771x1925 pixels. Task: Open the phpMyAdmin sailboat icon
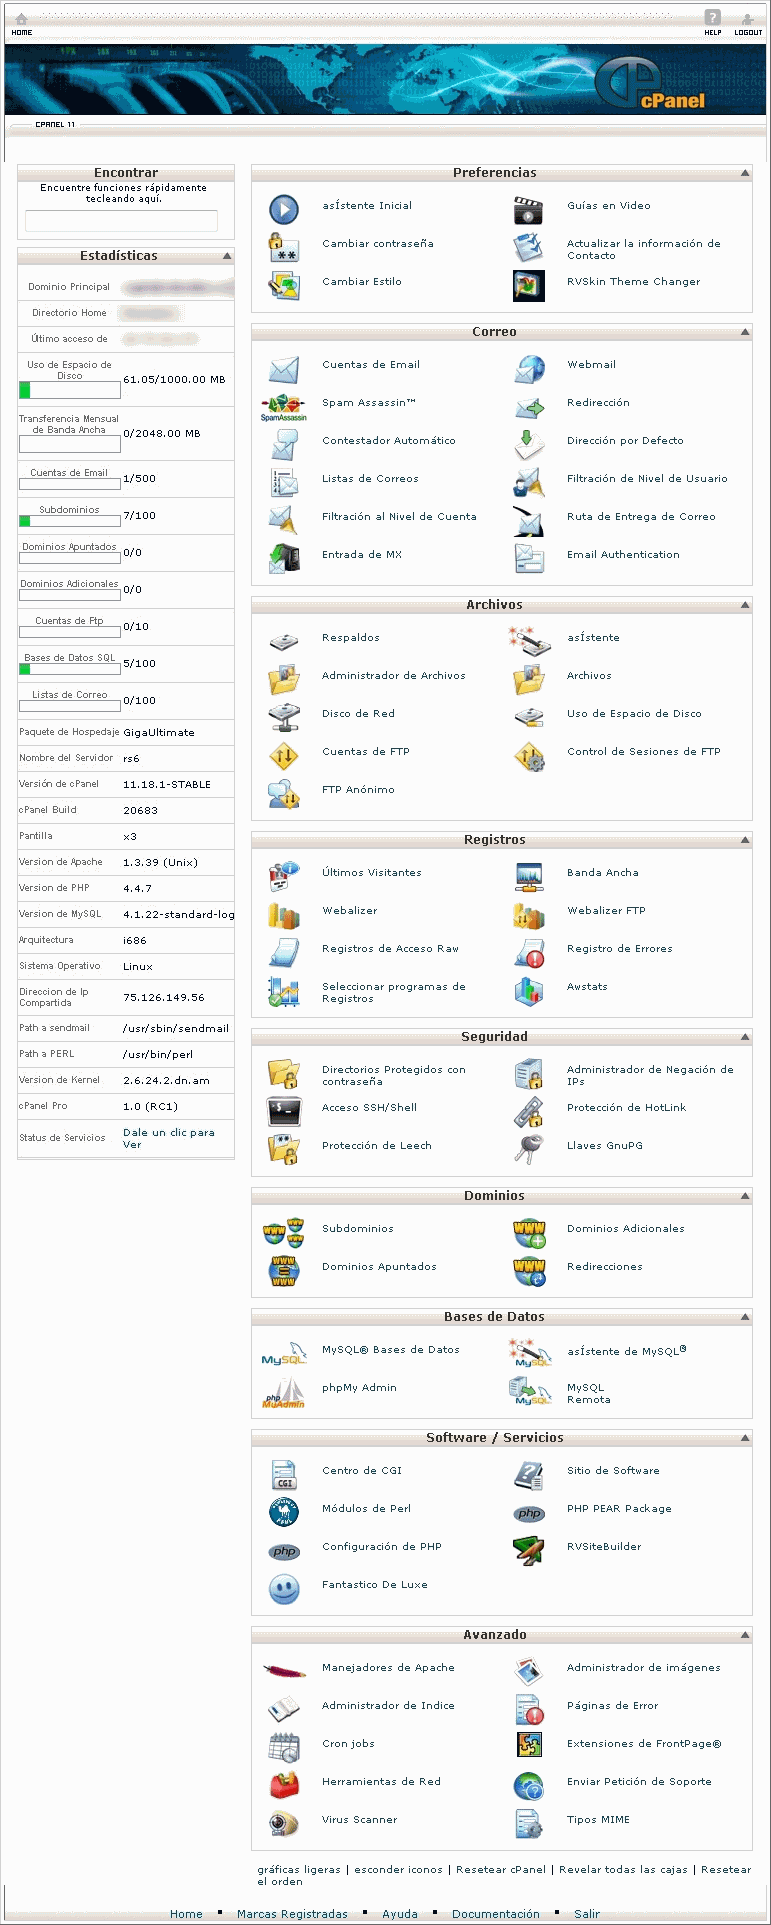pyautogui.click(x=284, y=1393)
